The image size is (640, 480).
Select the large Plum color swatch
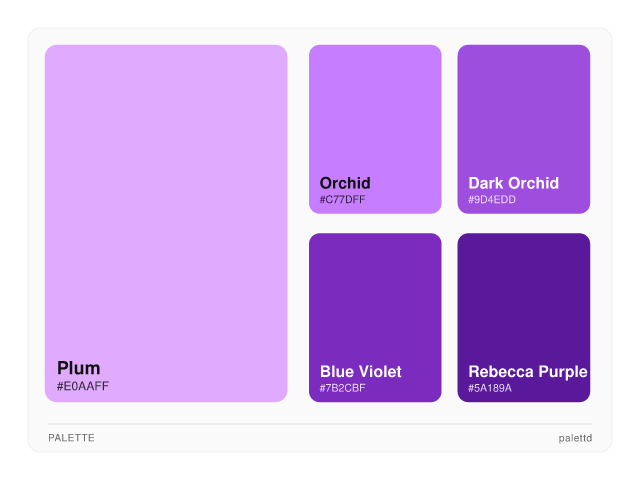pos(166,200)
